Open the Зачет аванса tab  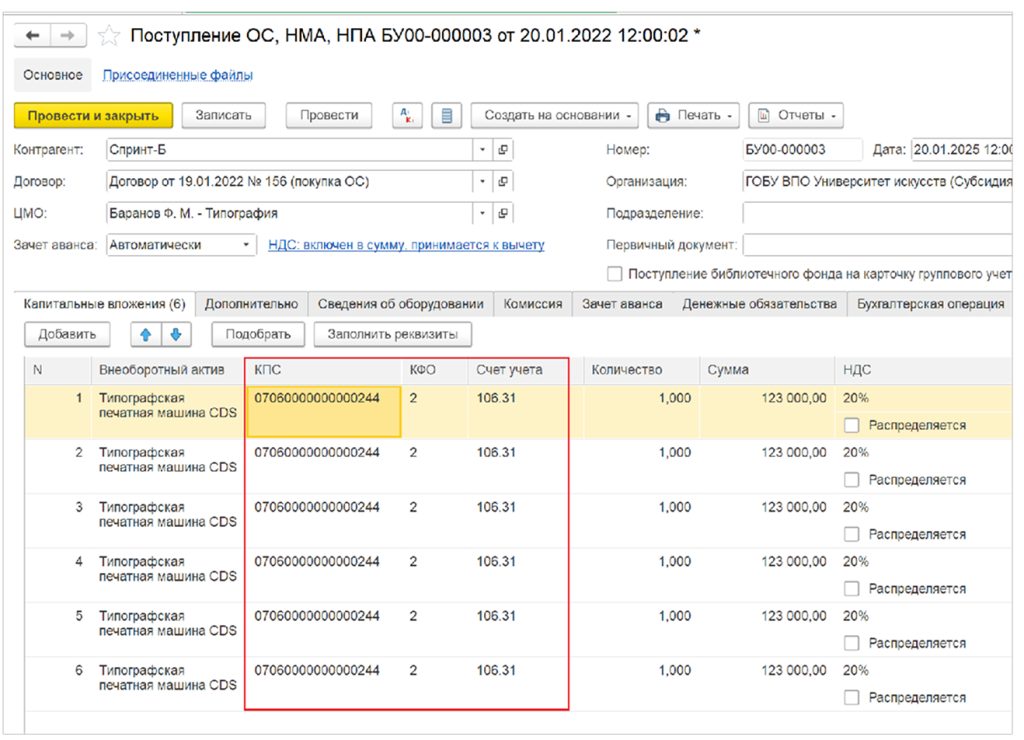pos(622,304)
